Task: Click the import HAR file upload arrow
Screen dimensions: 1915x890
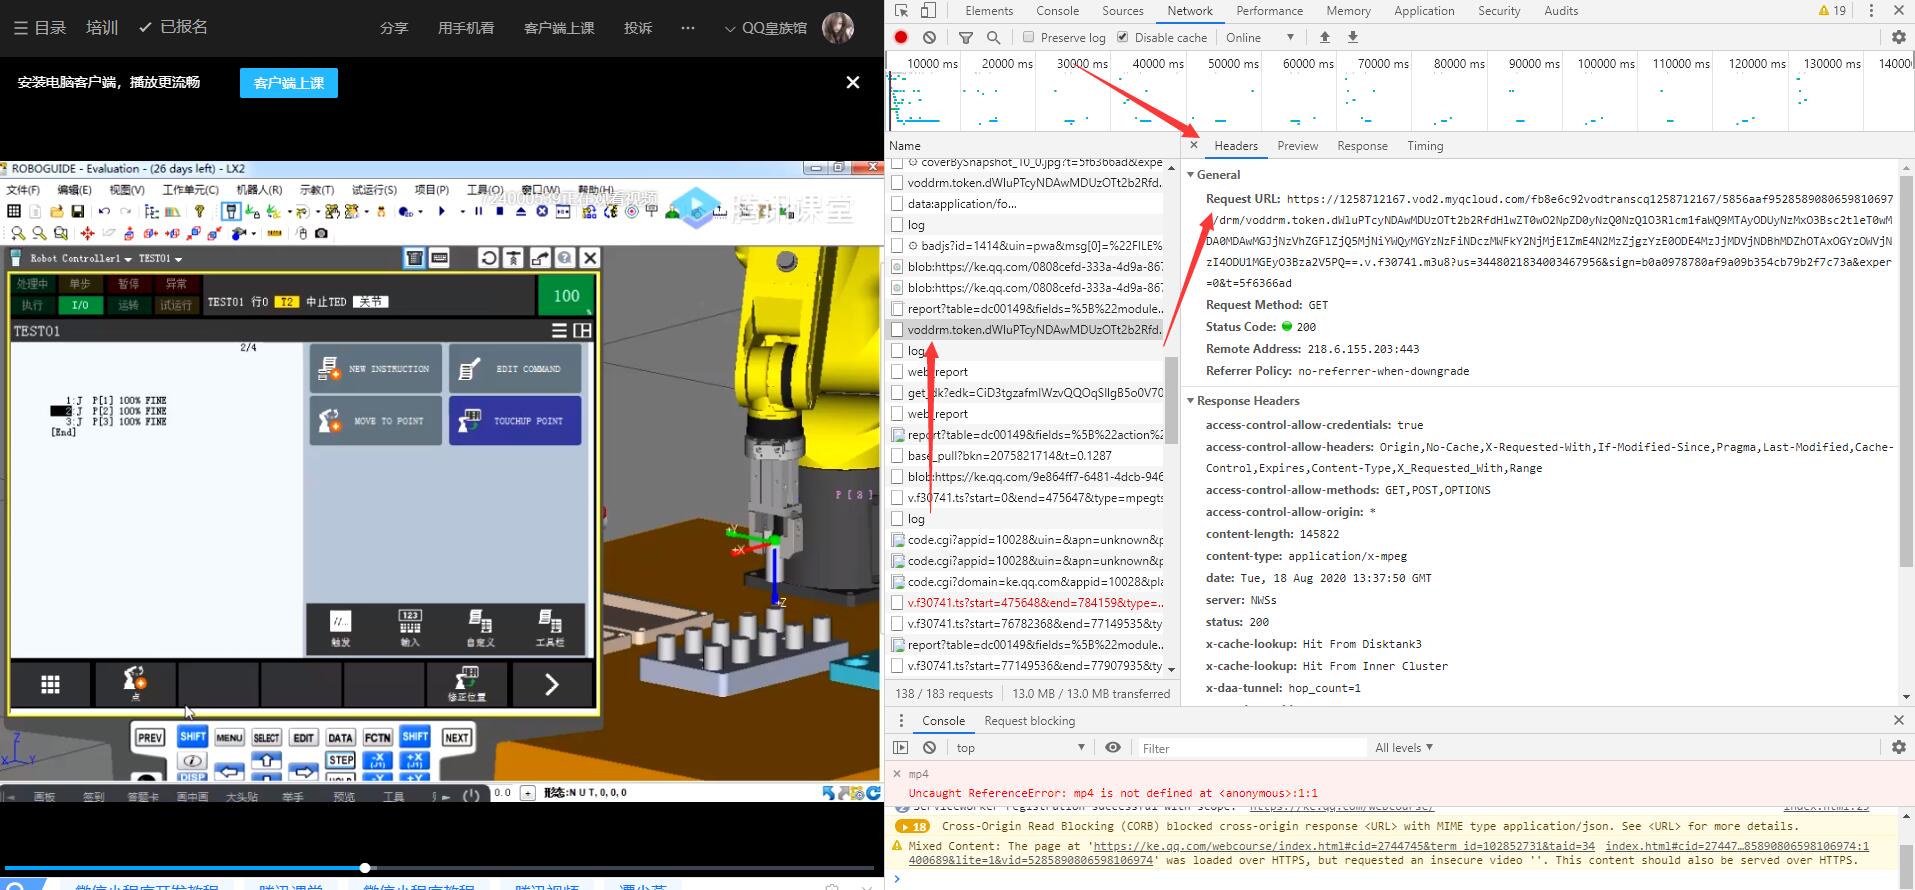Action: coord(1325,37)
